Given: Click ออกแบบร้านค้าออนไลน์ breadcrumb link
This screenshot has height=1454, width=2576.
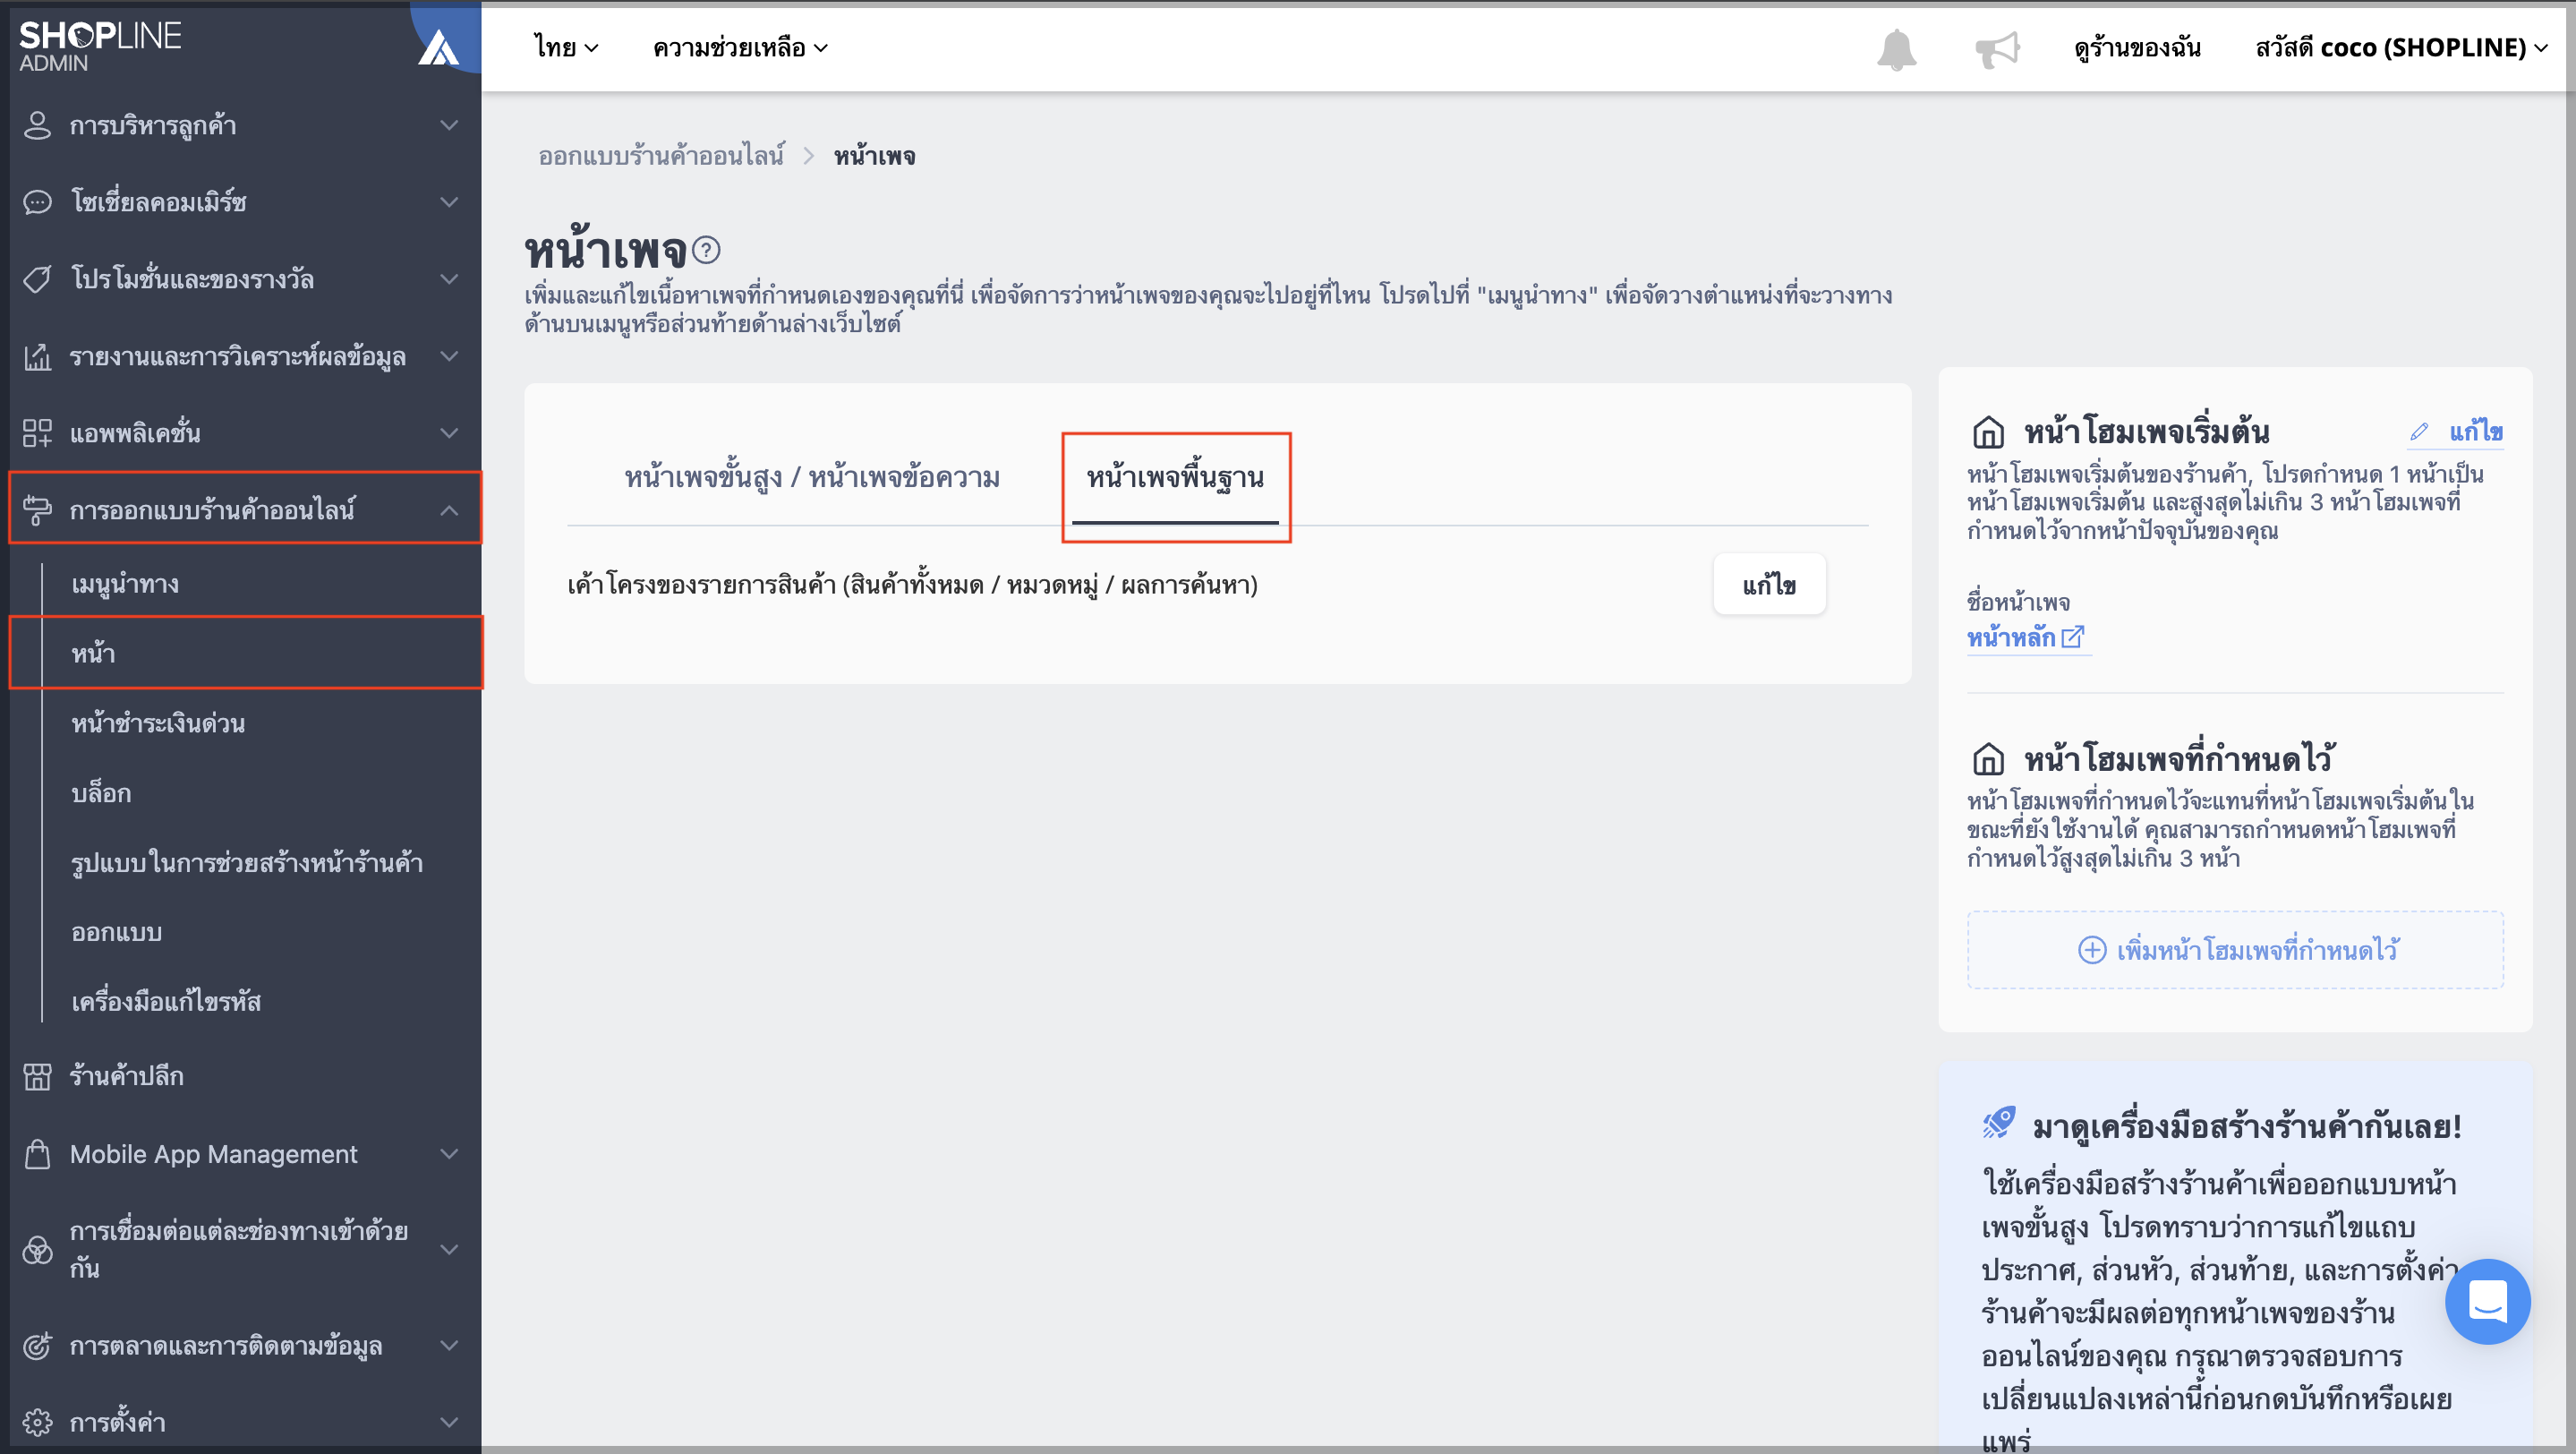Looking at the screenshot, I should tap(661, 157).
